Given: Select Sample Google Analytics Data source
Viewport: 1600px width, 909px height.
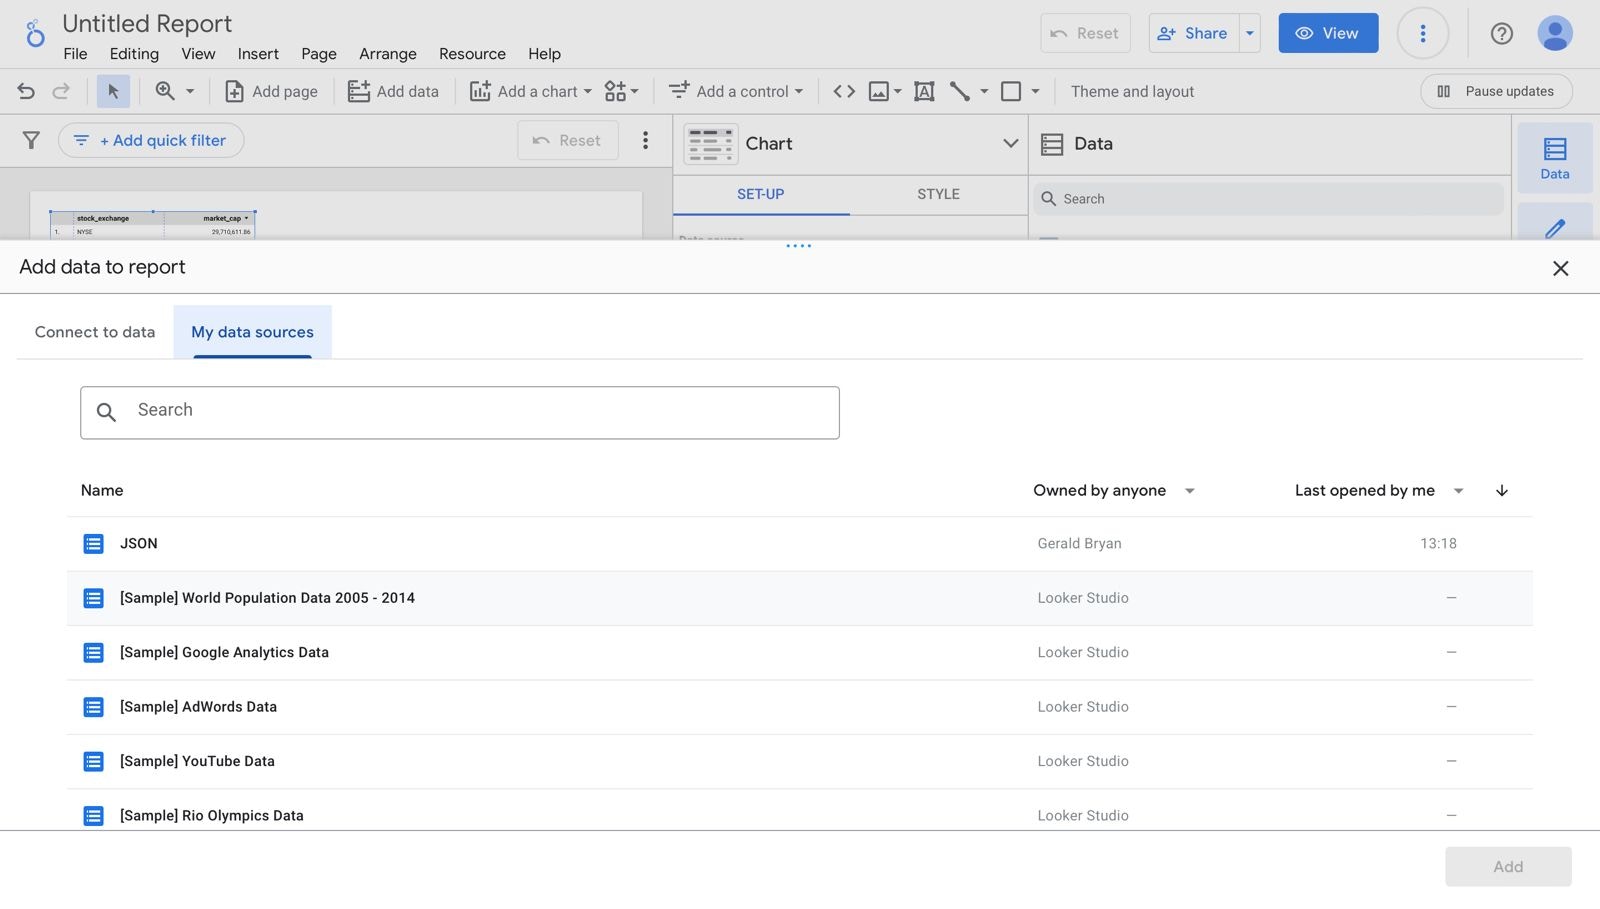Looking at the screenshot, I should coord(800,653).
